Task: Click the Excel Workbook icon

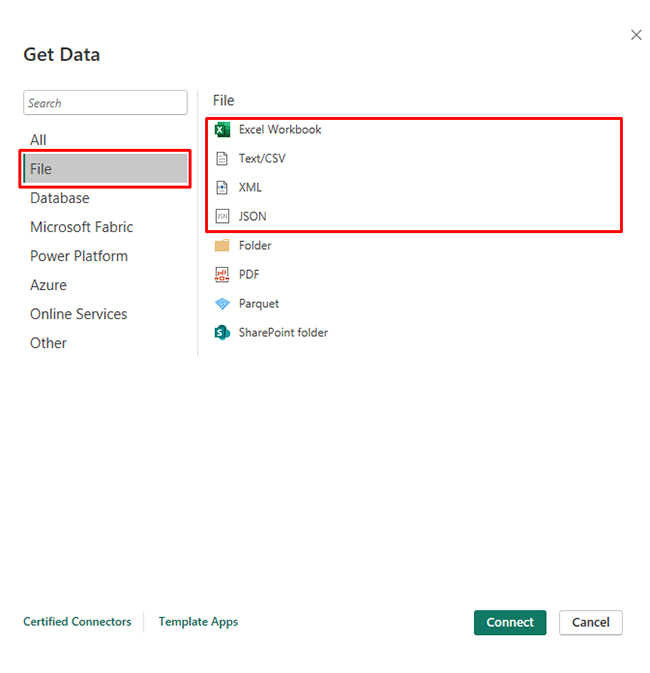Action: point(222,130)
